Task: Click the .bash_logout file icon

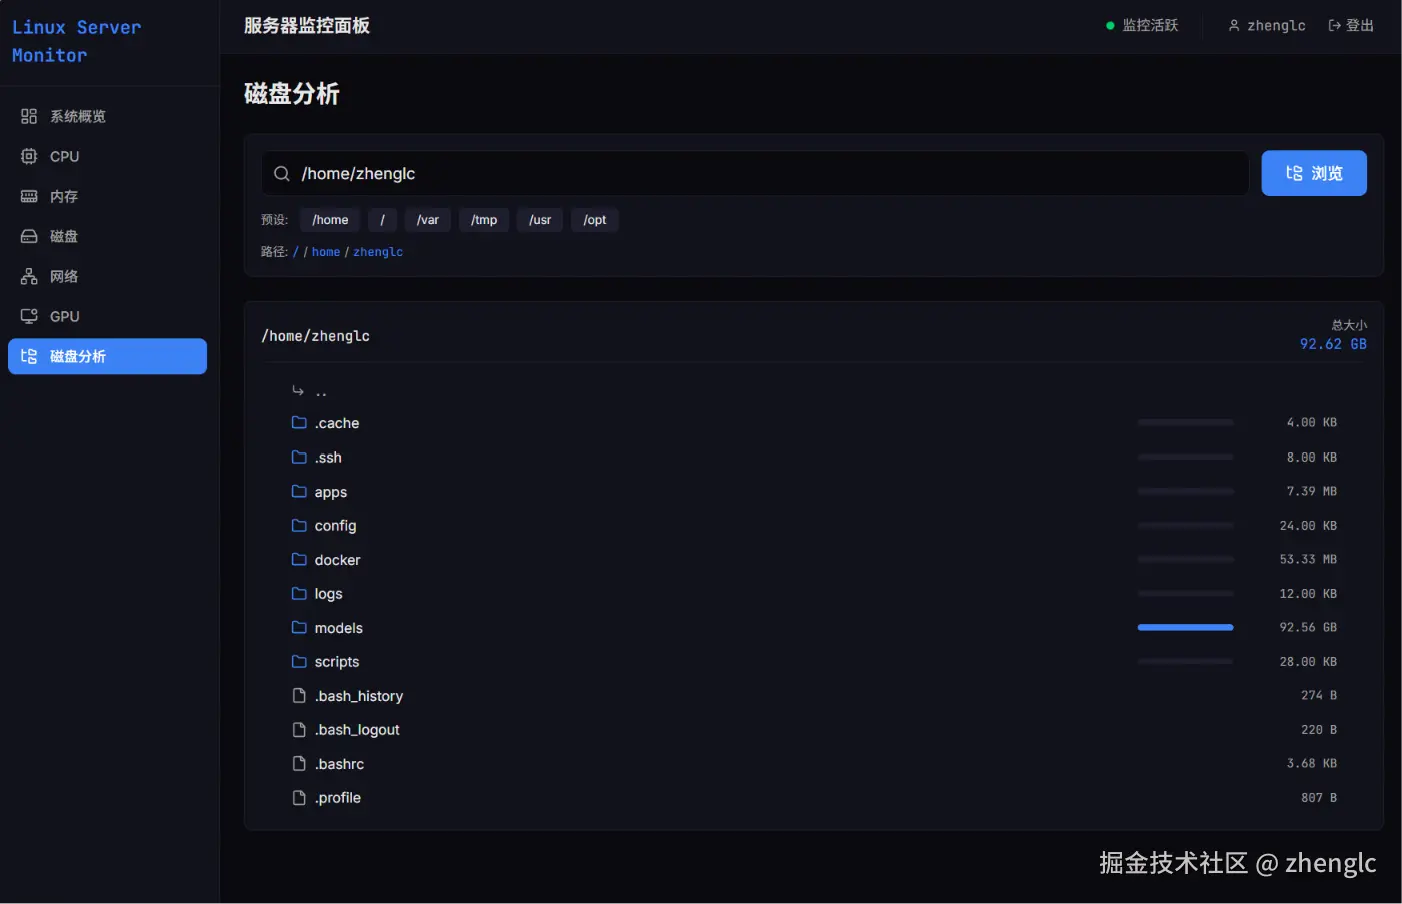Action: coord(299,729)
